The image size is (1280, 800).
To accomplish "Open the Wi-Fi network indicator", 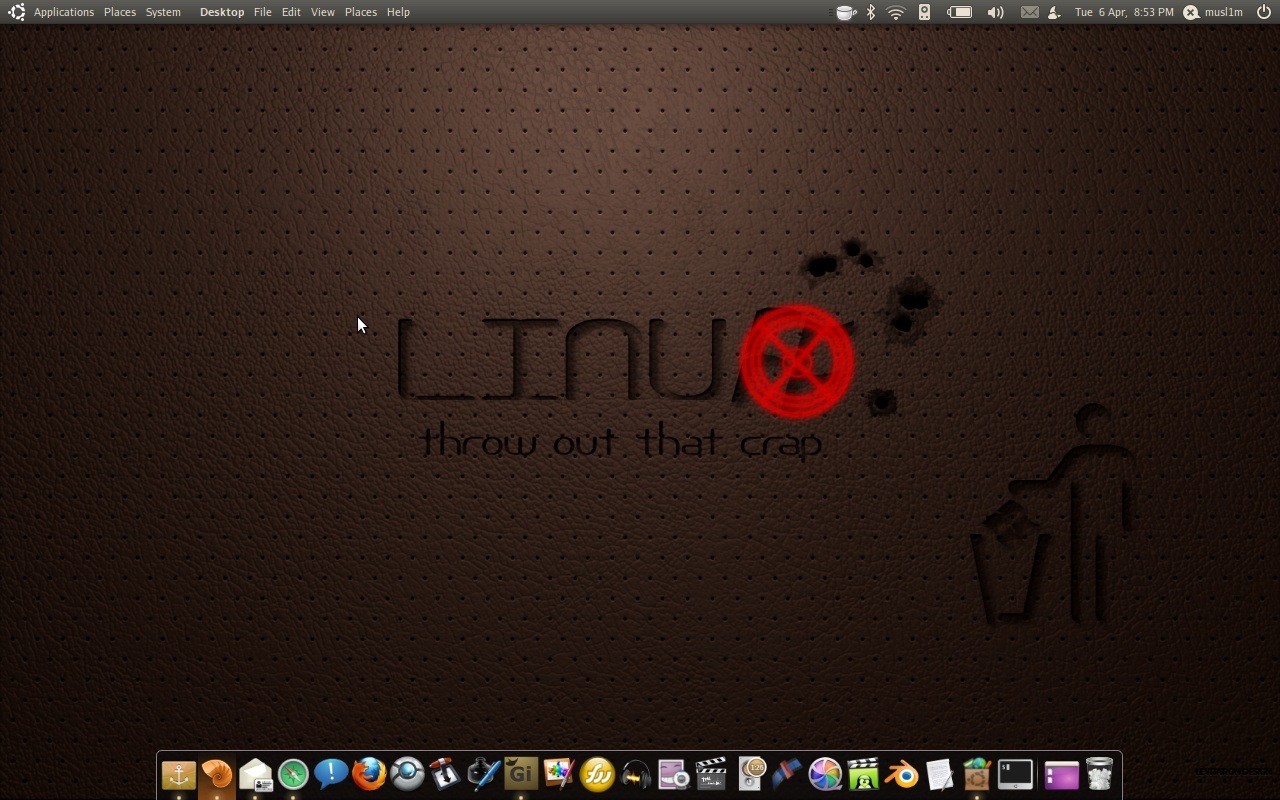I will click(x=896, y=12).
